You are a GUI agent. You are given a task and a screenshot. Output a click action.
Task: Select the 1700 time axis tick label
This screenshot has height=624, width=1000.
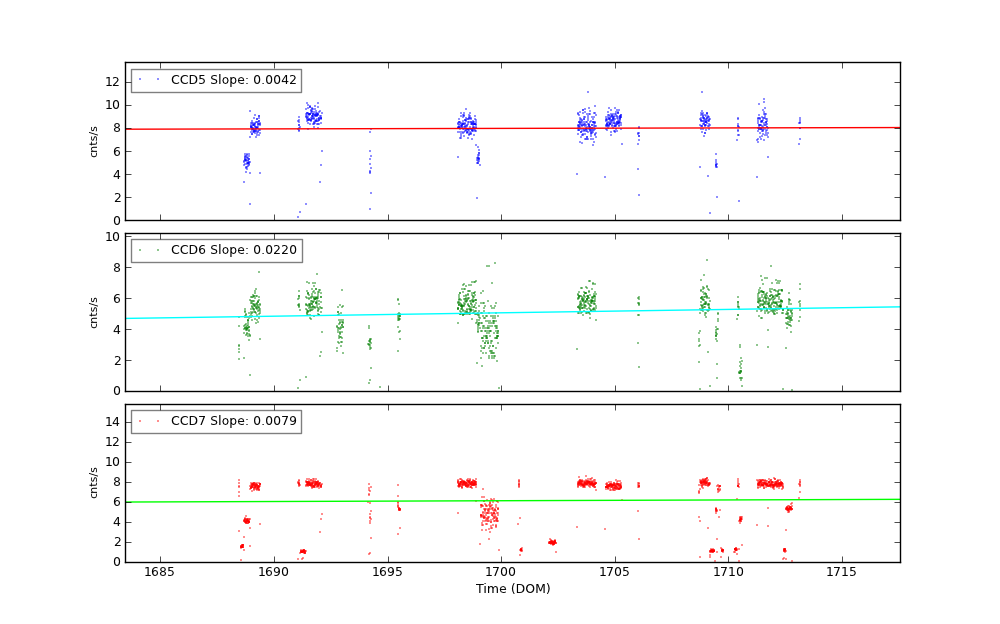click(x=501, y=572)
